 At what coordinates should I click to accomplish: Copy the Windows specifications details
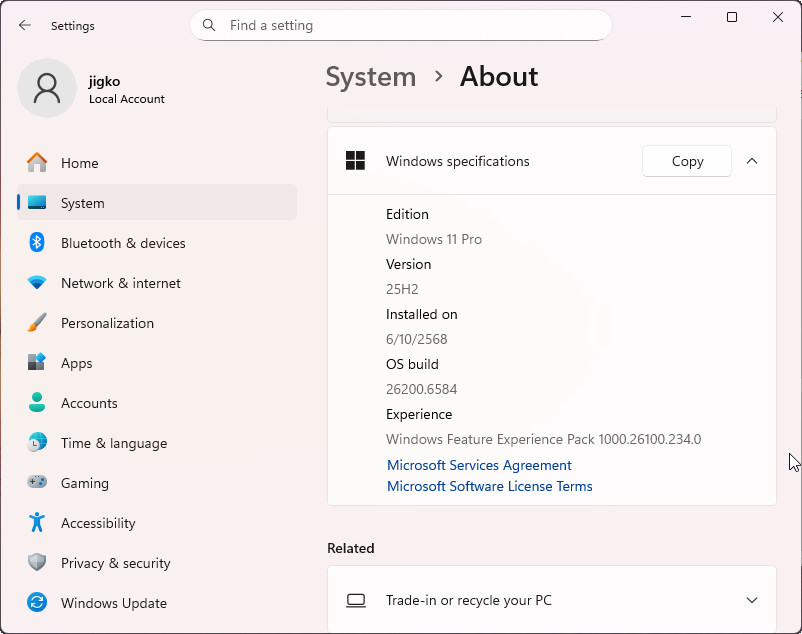tap(686, 160)
